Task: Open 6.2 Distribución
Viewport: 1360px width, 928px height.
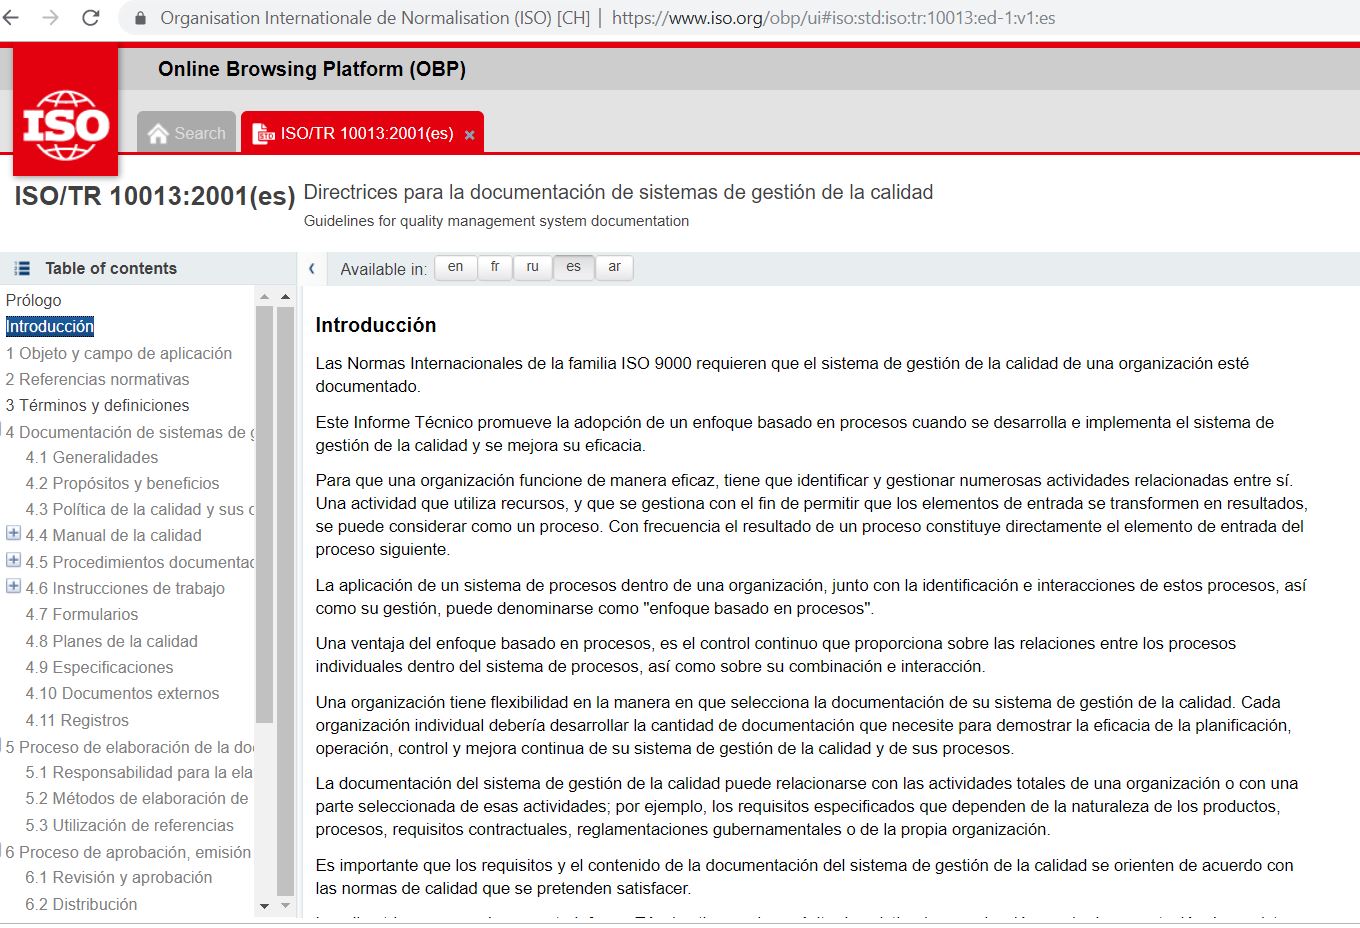Action: click(81, 904)
